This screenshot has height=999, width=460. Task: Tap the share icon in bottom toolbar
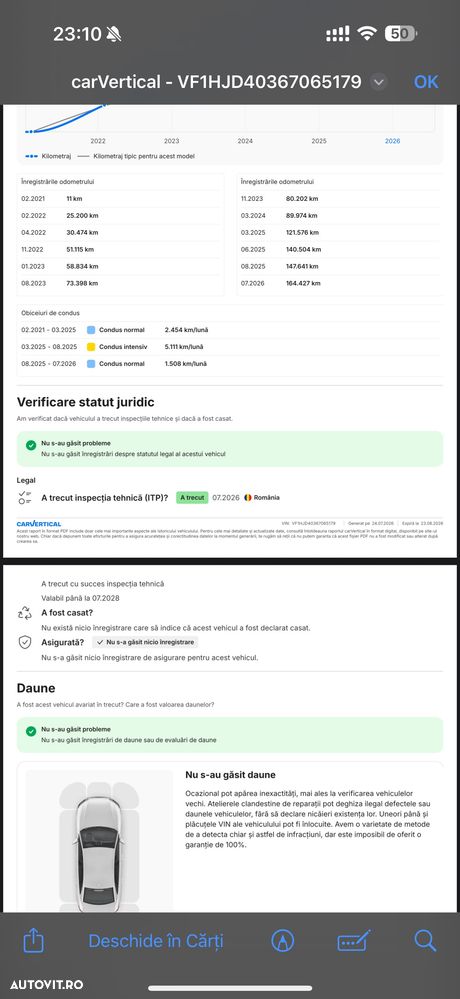pyautogui.click(x=32, y=940)
